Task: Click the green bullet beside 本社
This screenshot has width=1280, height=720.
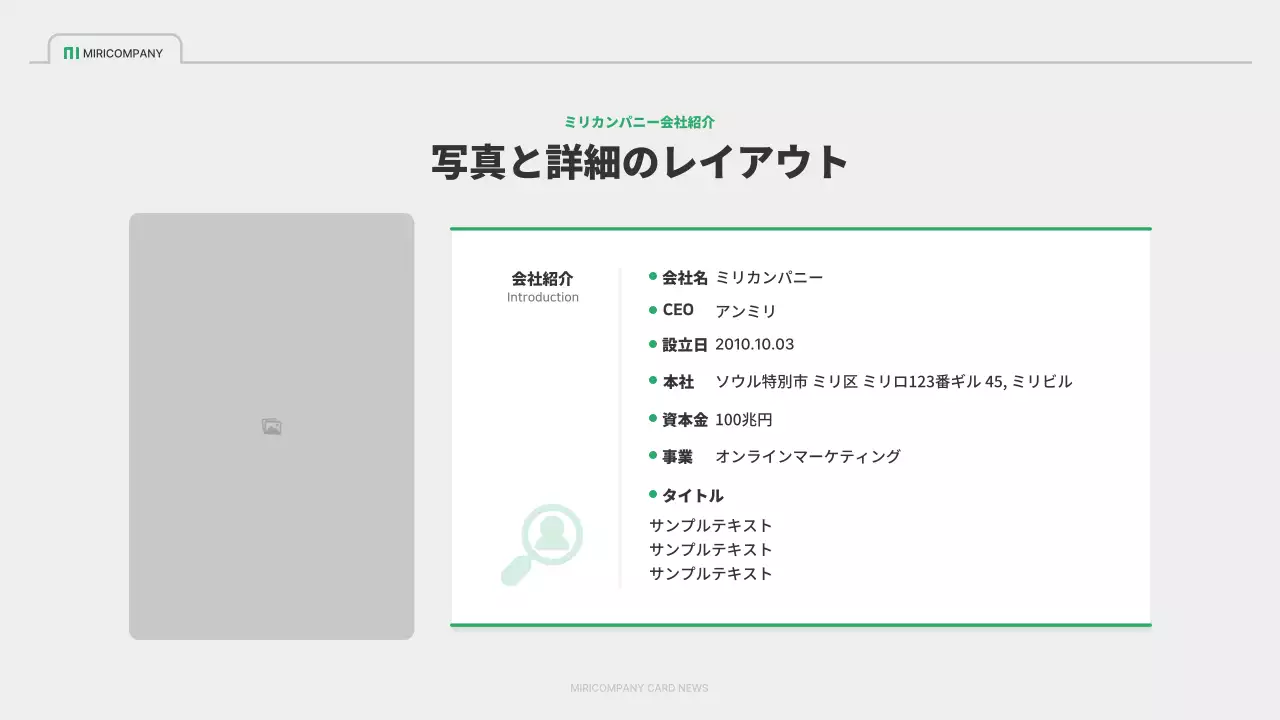Action: tap(652, 380)
